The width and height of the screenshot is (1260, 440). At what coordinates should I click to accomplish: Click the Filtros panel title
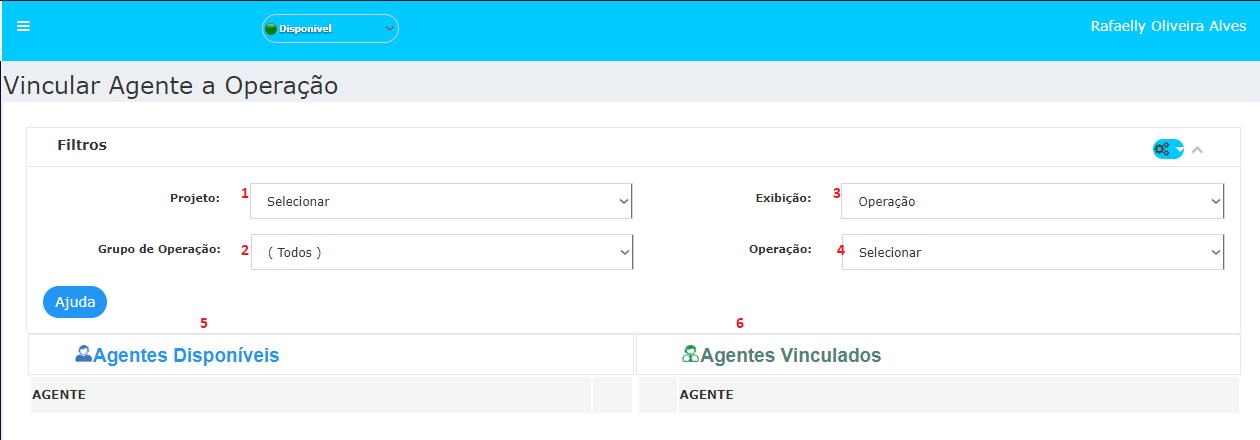[82, 145]
